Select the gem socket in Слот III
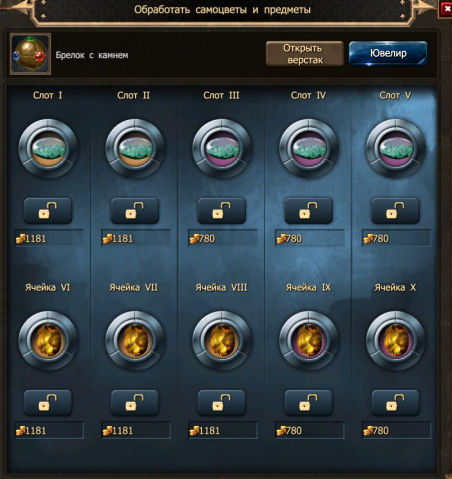This screenshot has height=479, width=452. click(222, 149)
